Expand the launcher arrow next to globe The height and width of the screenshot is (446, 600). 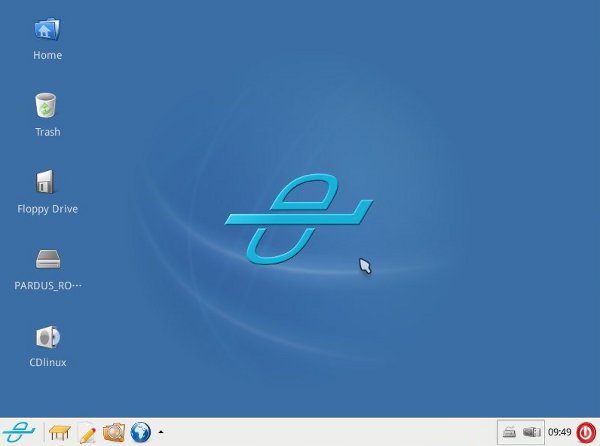[x=161, y=432]
